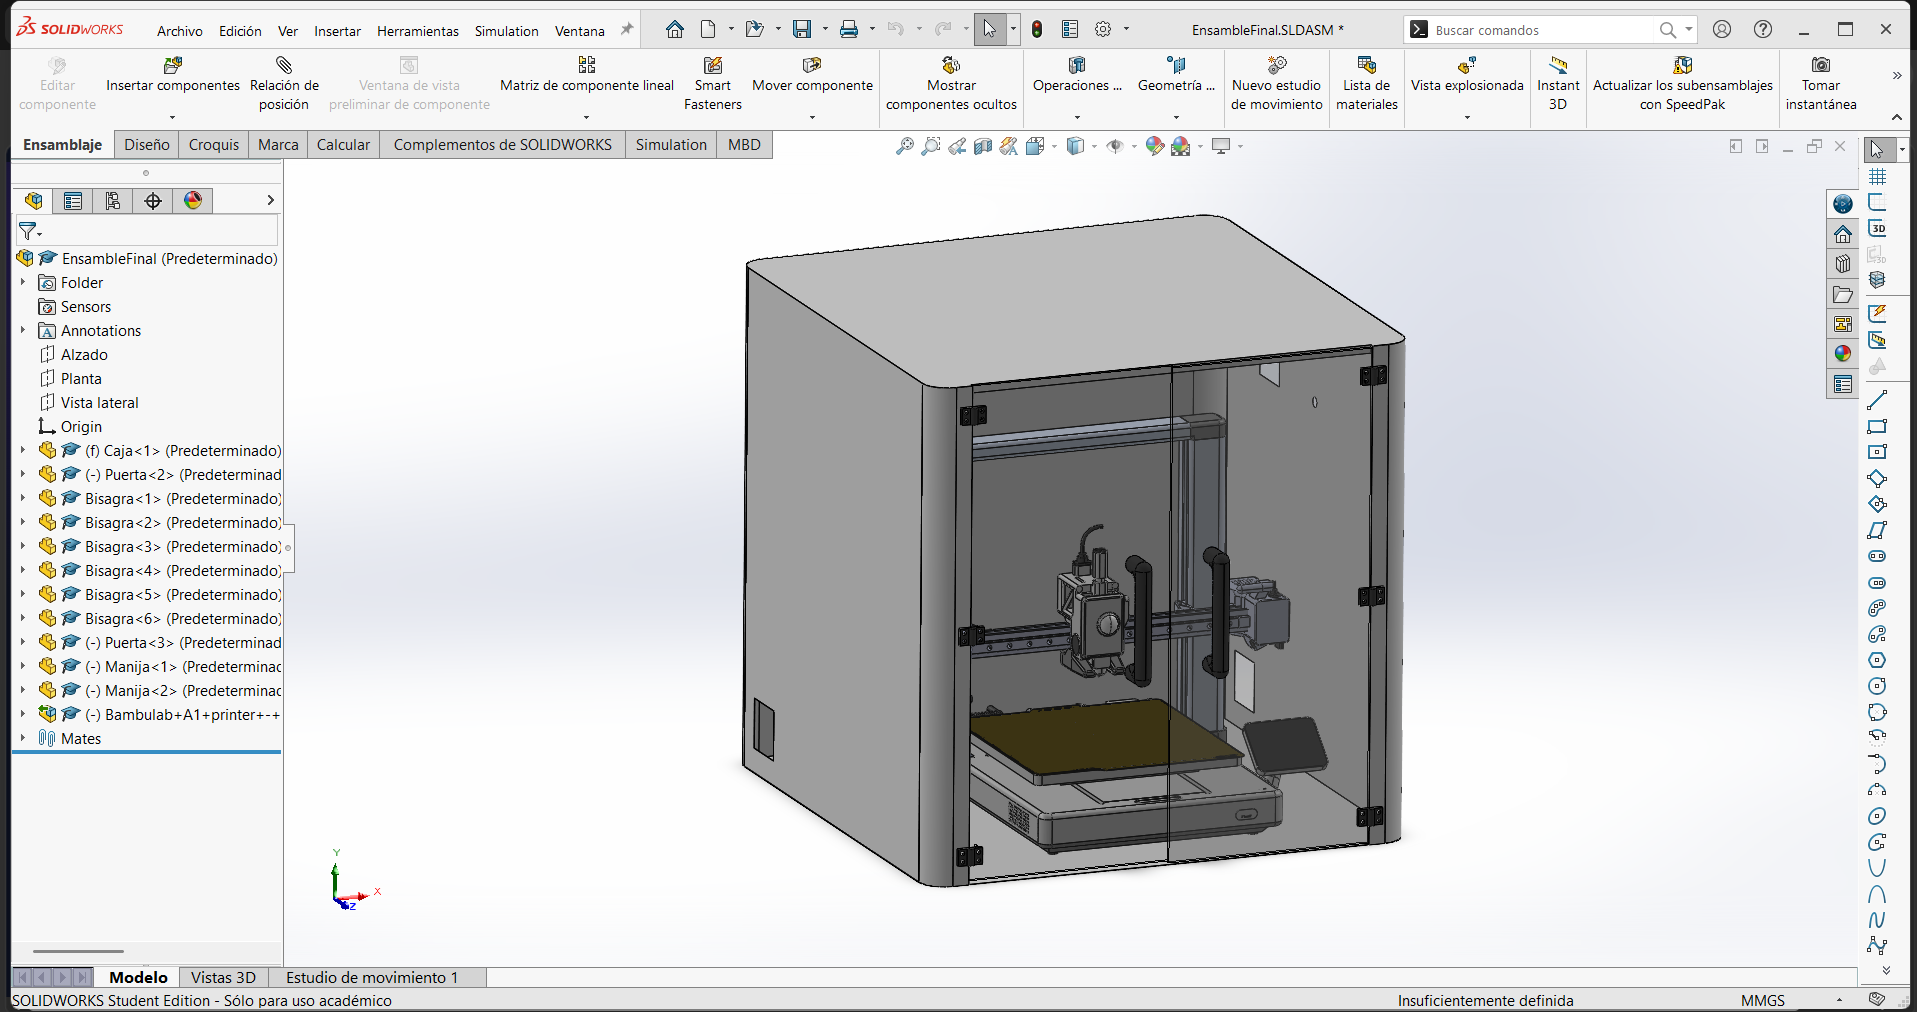Click Insertar componentes icon
The width and height of the screenshot is (1917, 1012).
173,66
